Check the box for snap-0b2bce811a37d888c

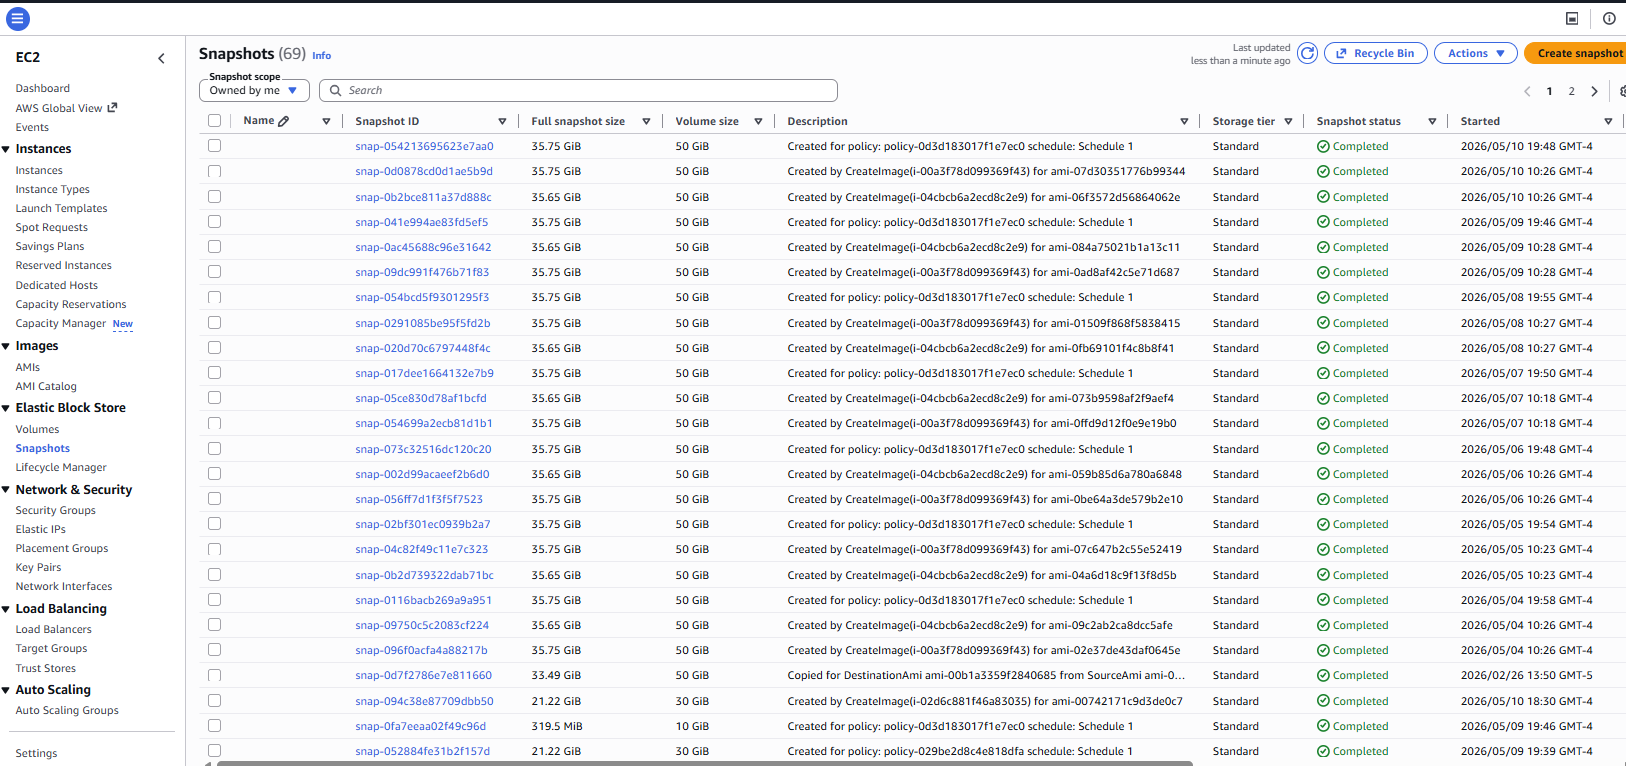(214, 197)
